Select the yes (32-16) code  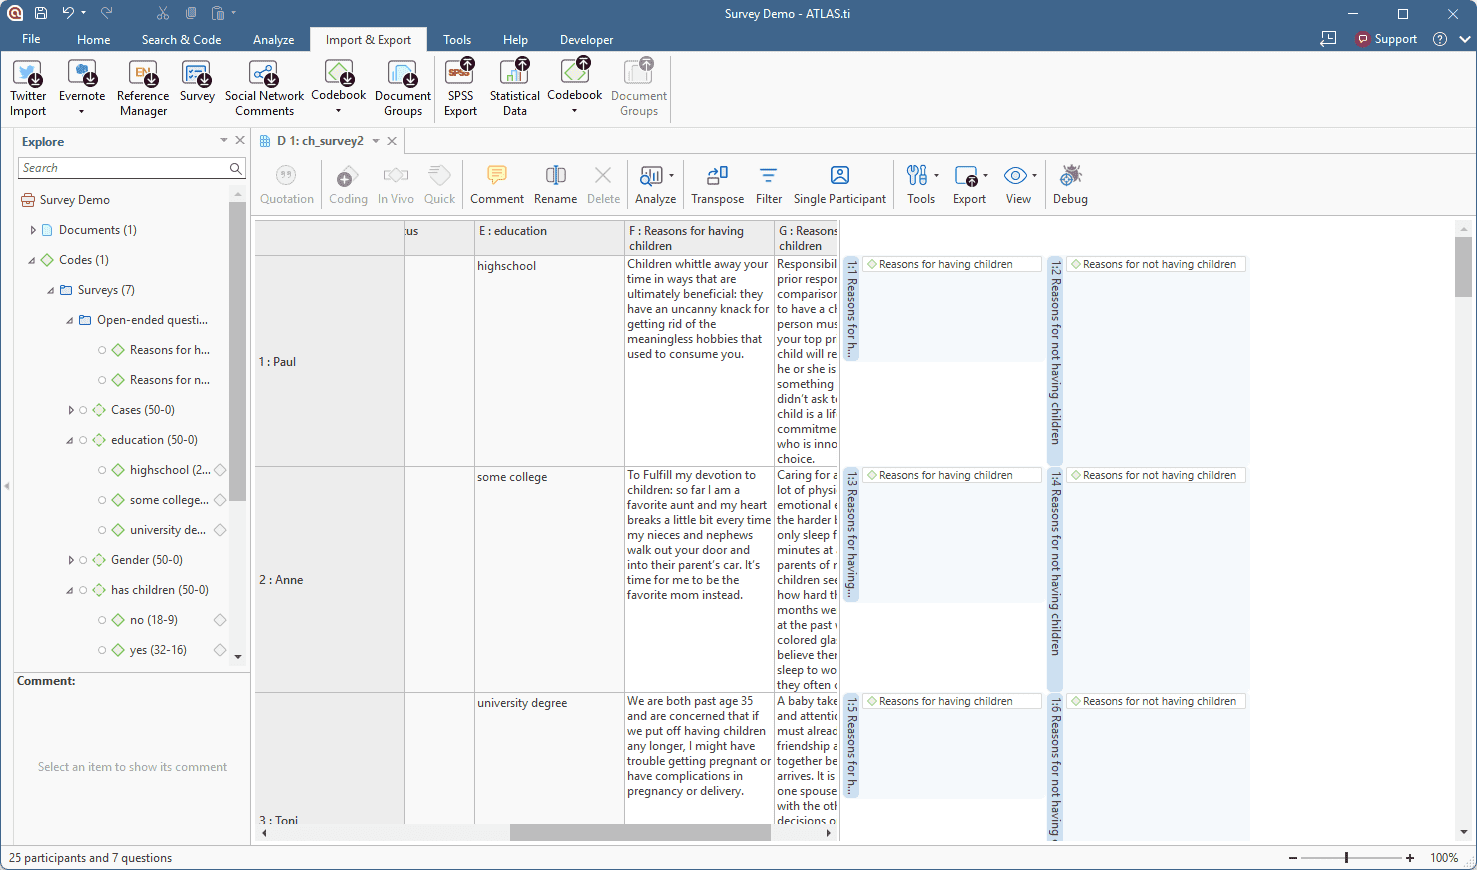(158, 650)
